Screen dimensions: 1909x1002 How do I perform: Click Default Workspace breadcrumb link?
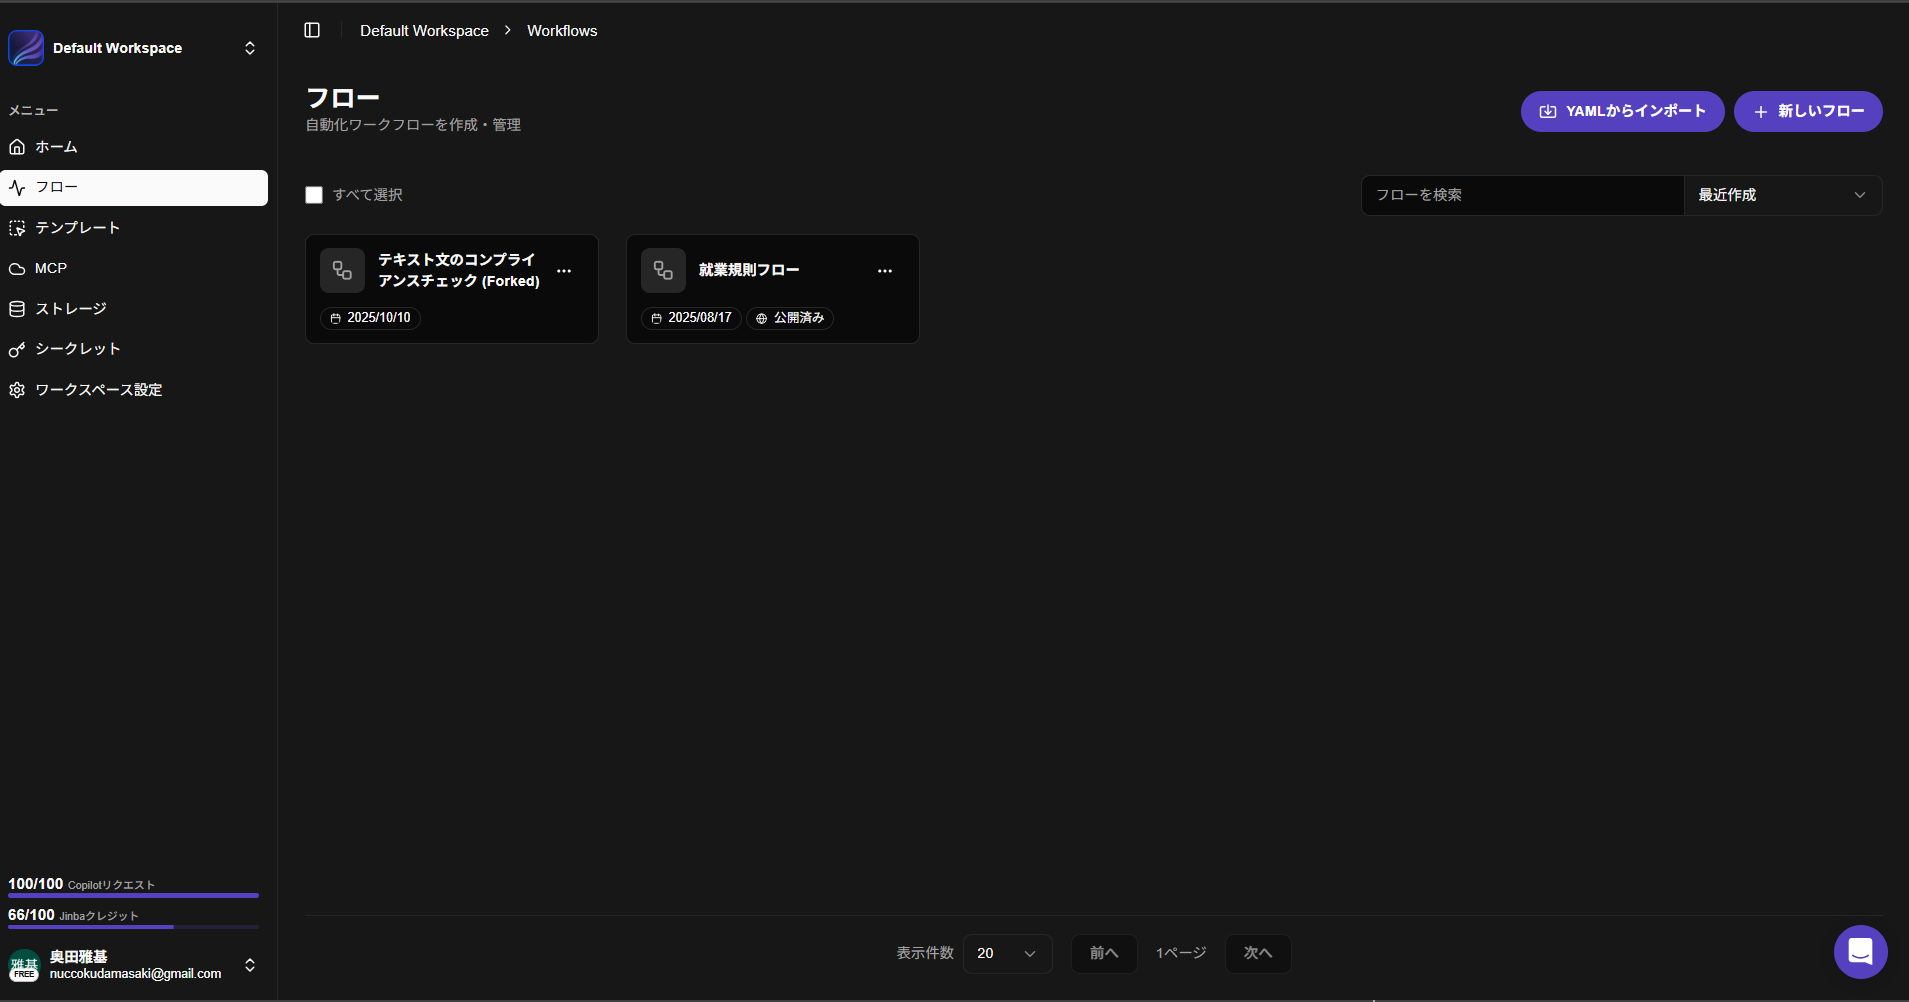point(424,31)
